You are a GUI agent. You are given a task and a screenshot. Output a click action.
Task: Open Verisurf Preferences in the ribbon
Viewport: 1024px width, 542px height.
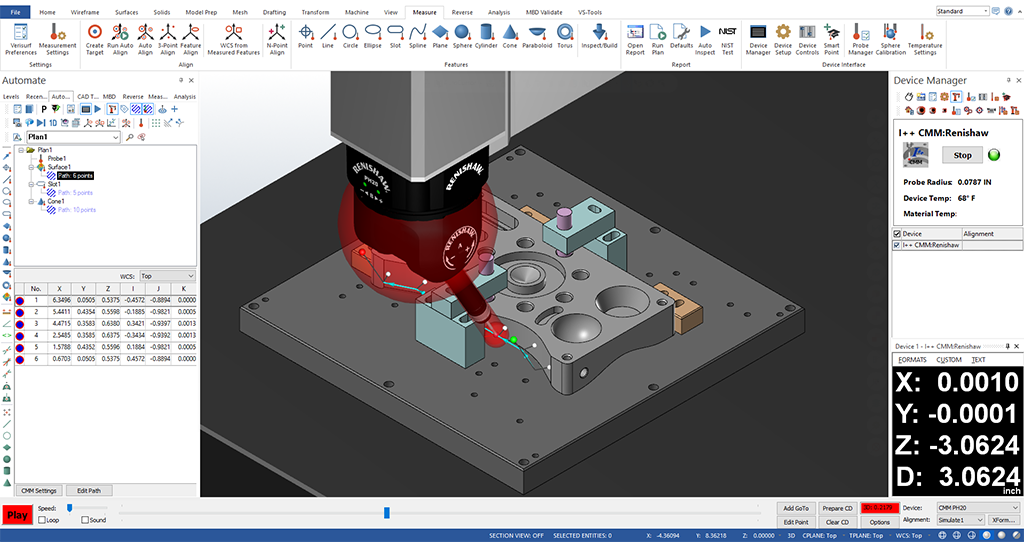pos(21,39)
